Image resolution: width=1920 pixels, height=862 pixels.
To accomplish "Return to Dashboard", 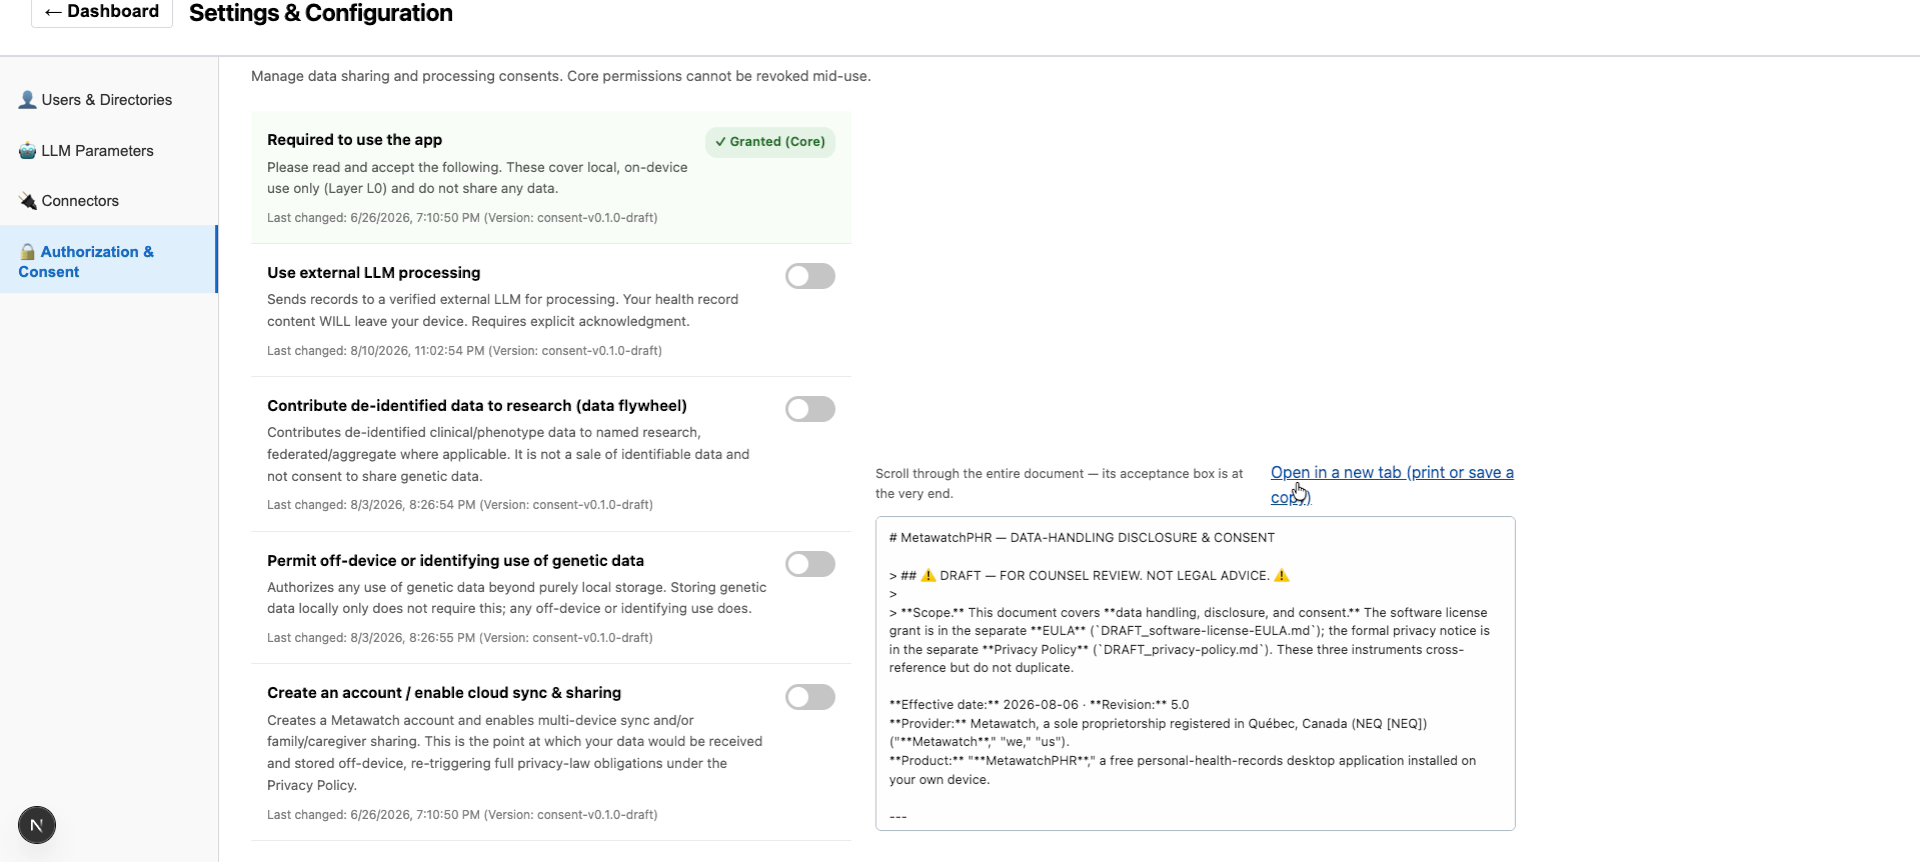I will (102, 12).
